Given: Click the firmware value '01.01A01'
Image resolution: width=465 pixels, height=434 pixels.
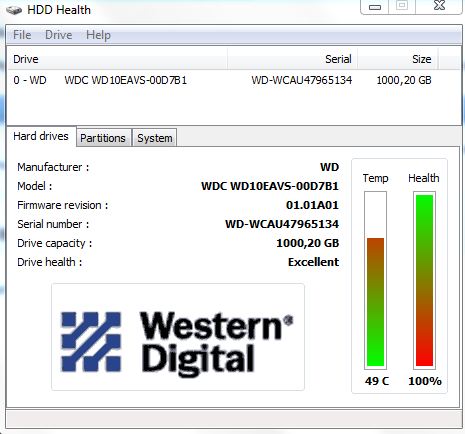Looking at the screenshot, I should (x=312, y=205).
